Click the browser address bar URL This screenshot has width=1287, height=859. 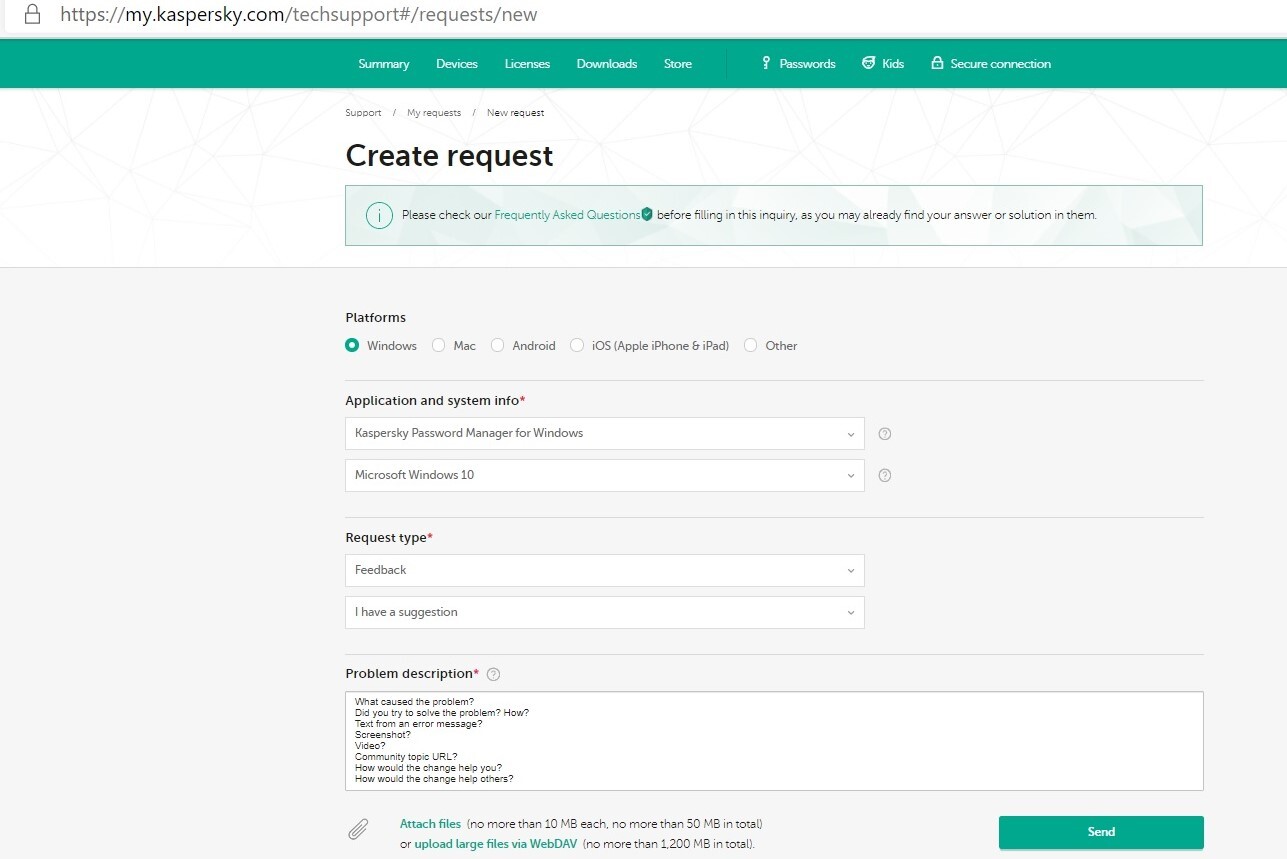pyautogui.click(x=299, y=15)
